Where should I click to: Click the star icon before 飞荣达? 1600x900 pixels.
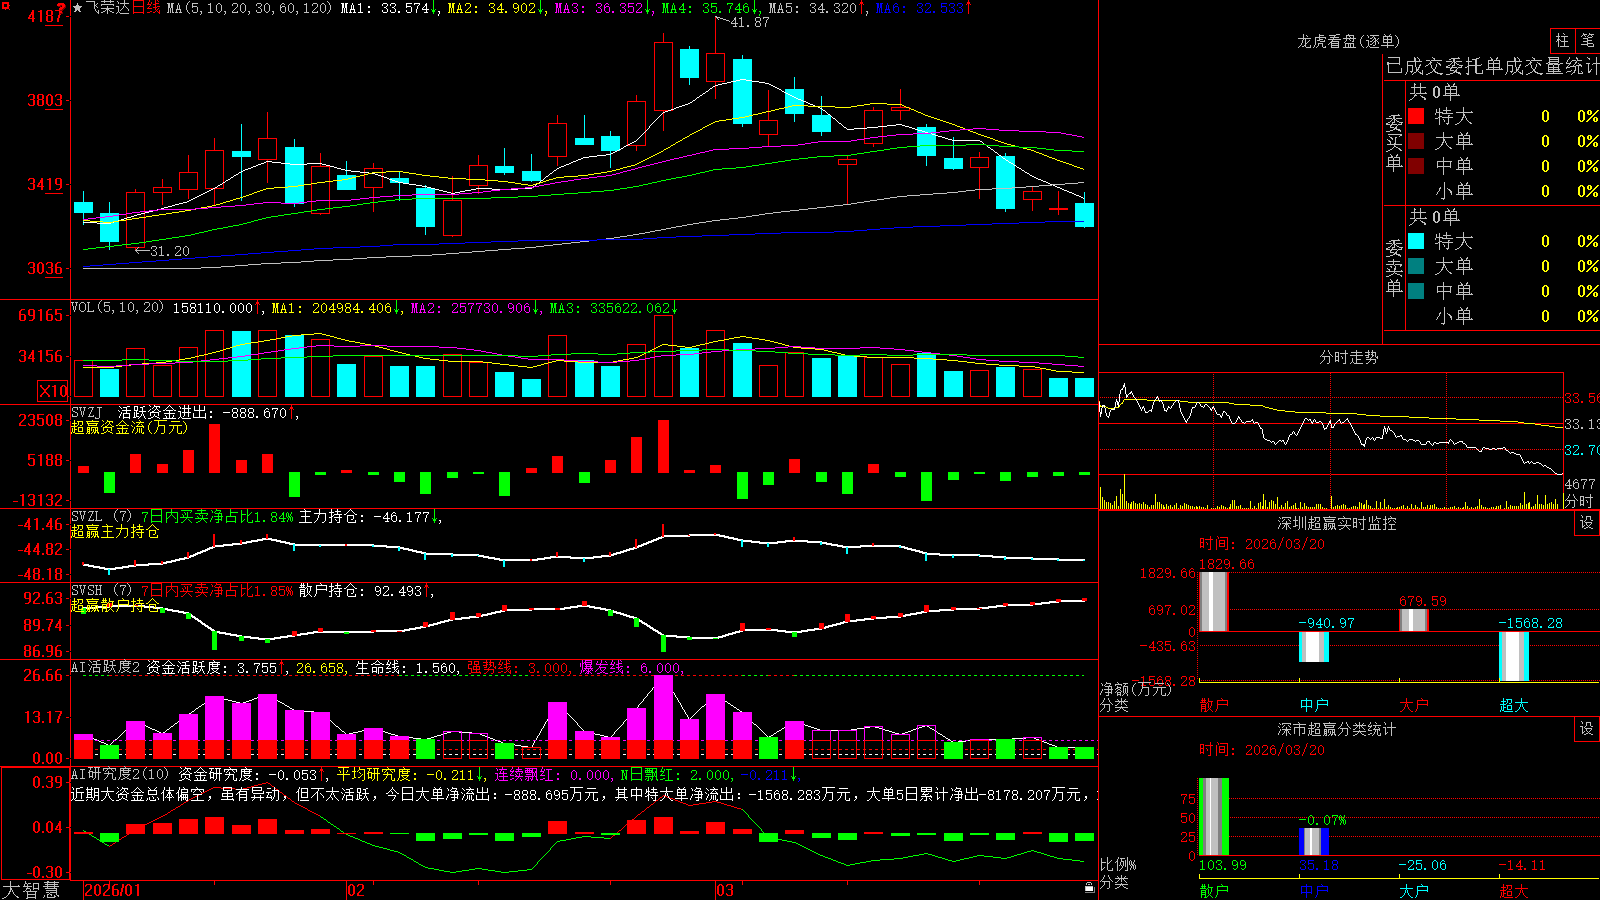pos(78,8)
